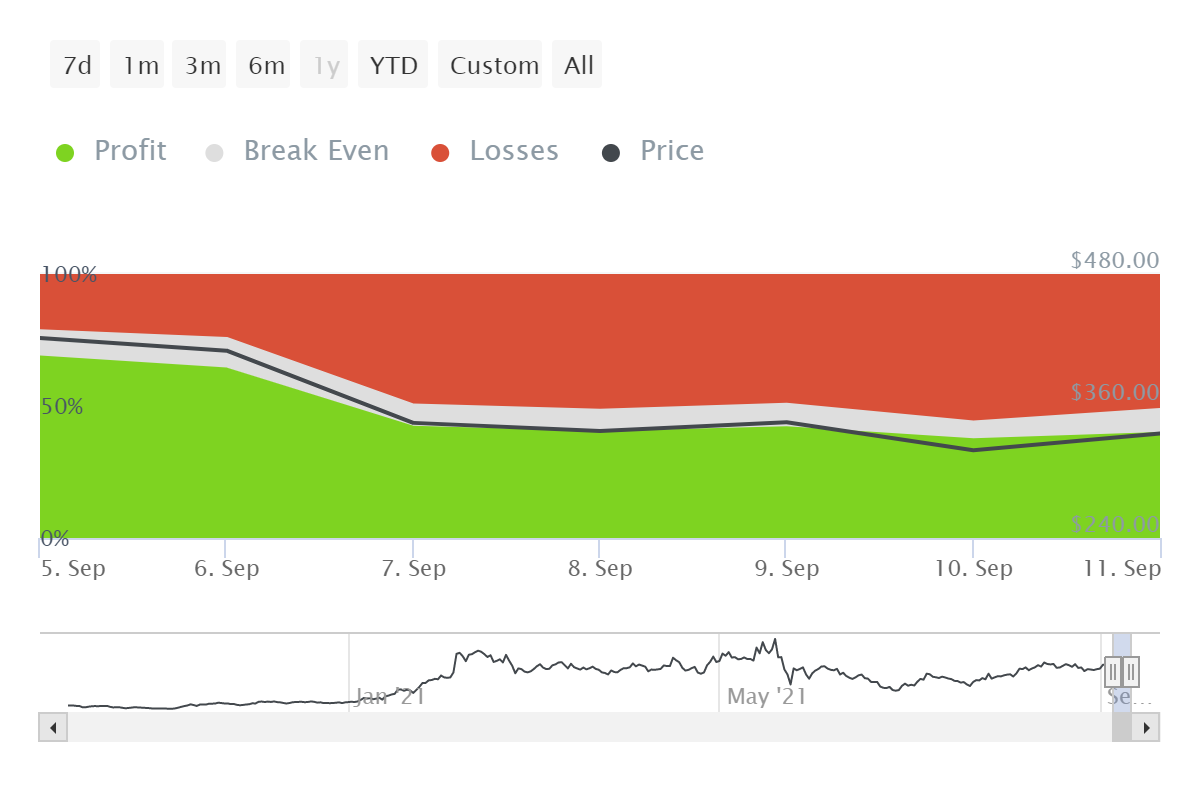Viewport: 1200px width, 800px height.
Task: Show All available data
Action: [578, 66]
